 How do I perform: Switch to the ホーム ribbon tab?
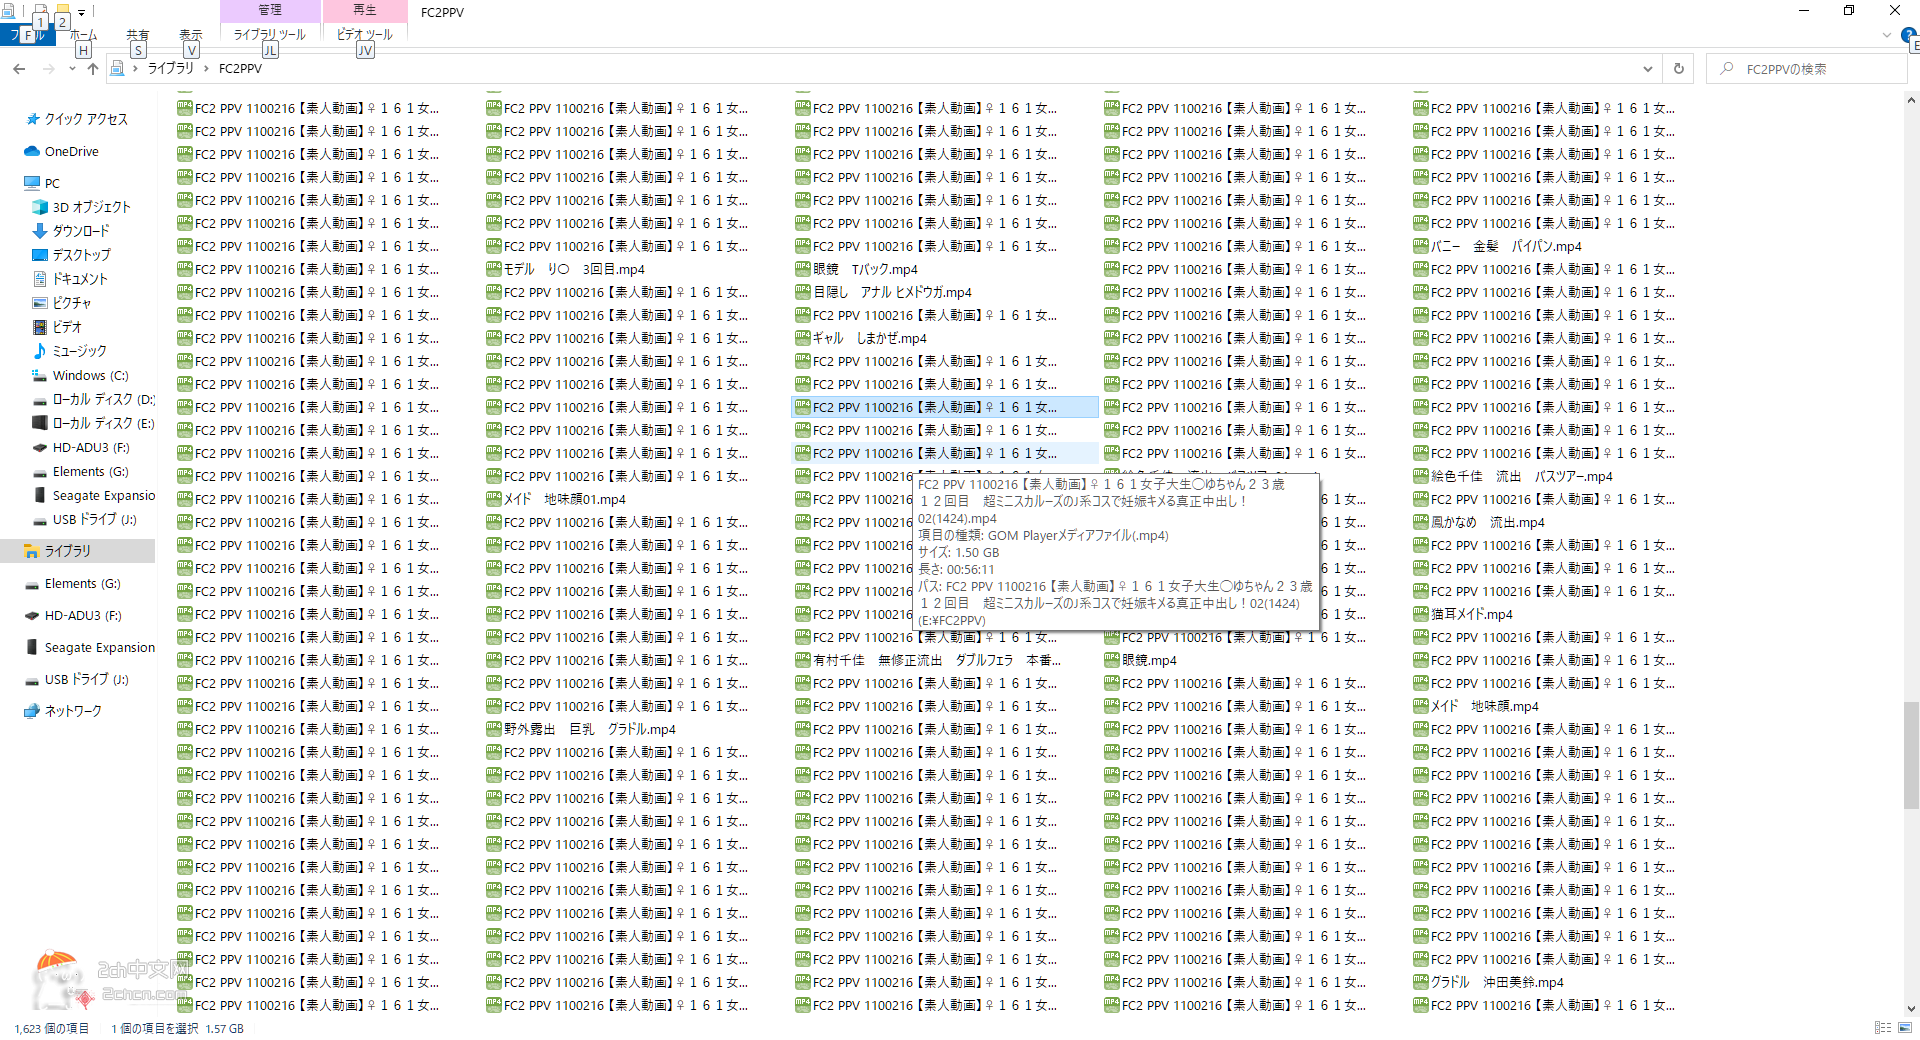[83, 35]
